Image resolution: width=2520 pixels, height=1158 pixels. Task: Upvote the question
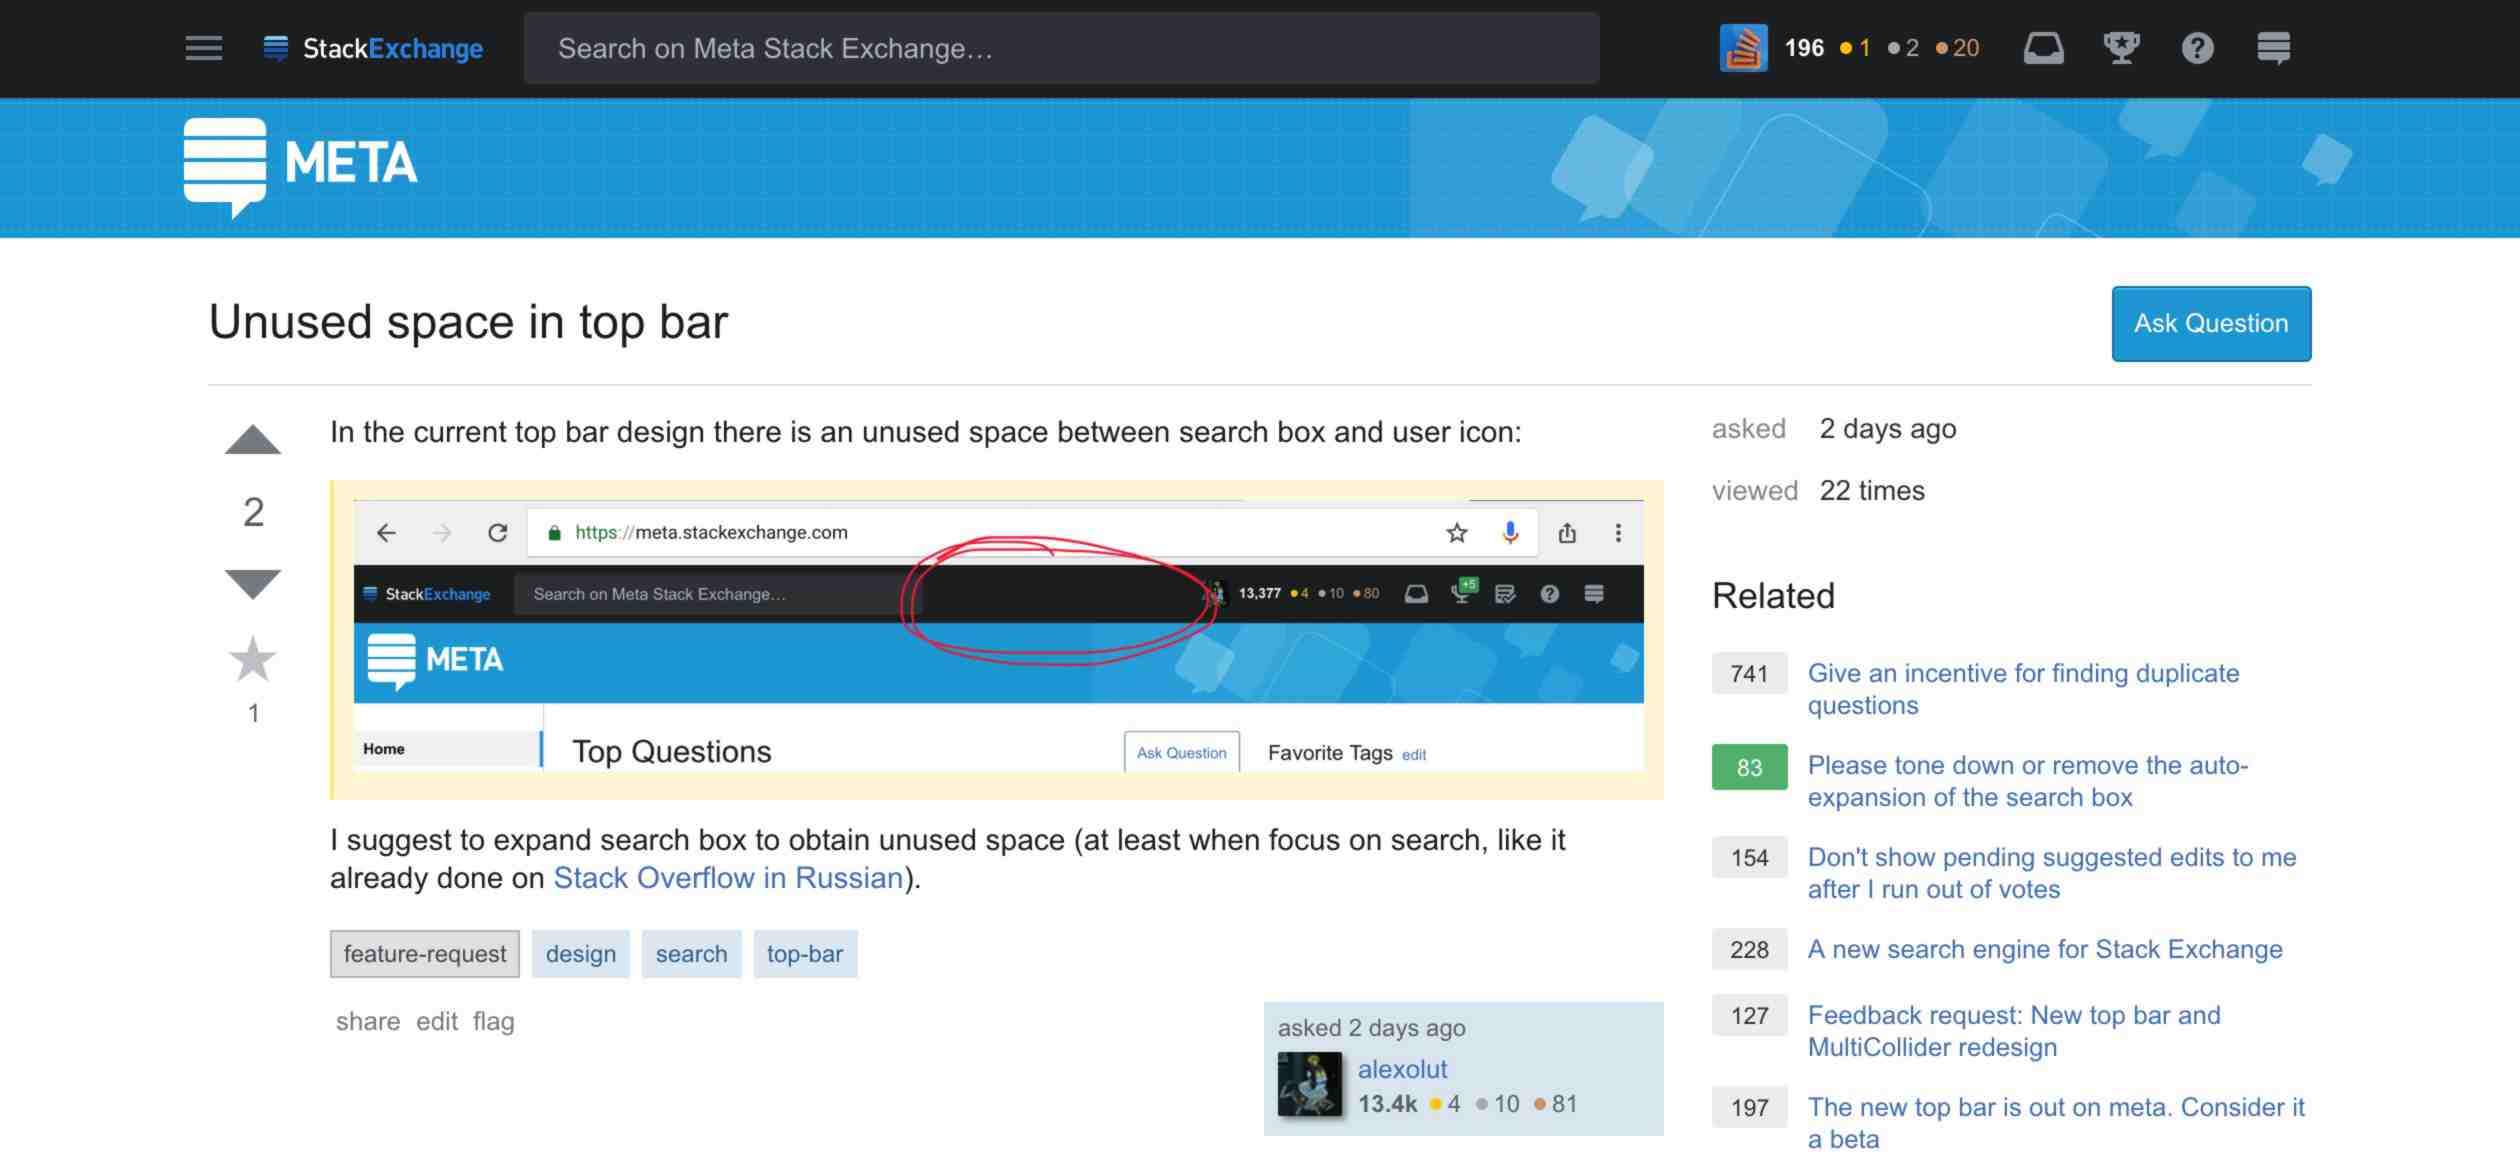click(x=253, y=440)
